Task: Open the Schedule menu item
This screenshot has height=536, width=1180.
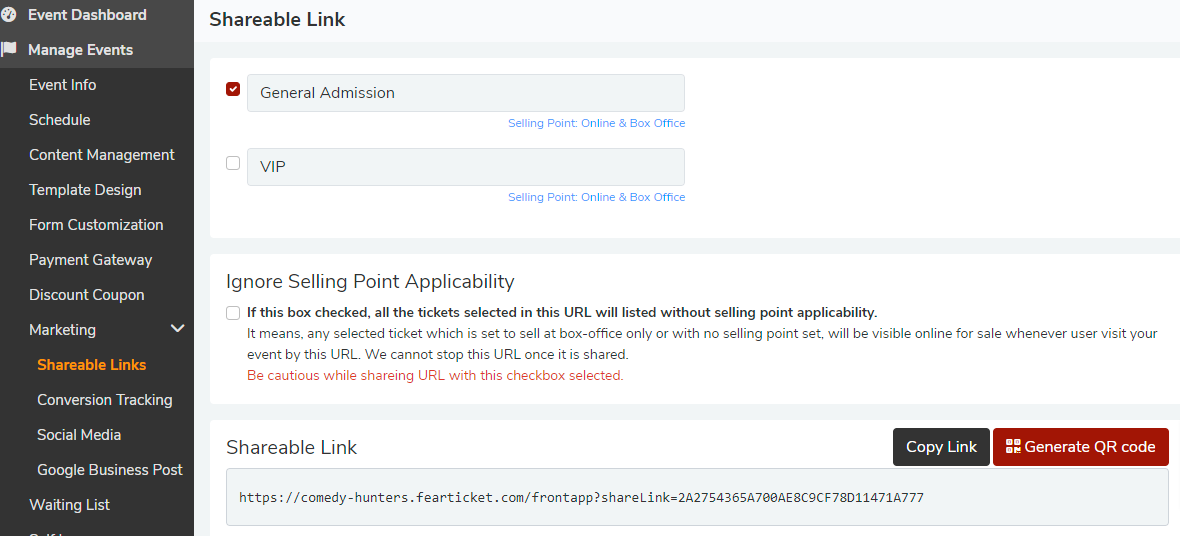Action: tap(59, 120)
